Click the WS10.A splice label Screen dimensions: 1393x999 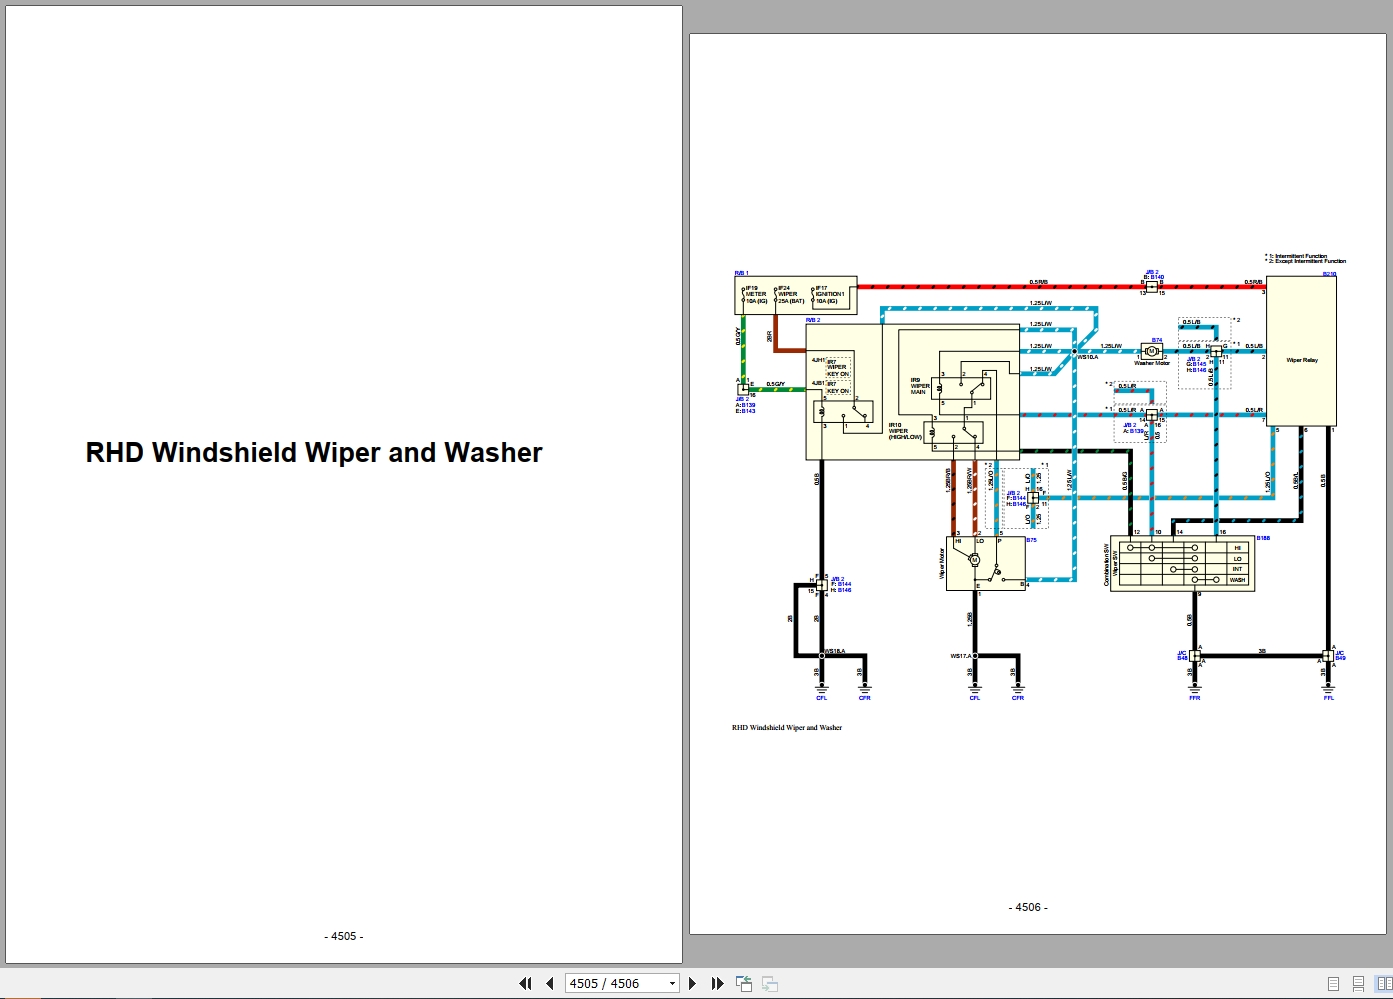(x=1087, y=357)
